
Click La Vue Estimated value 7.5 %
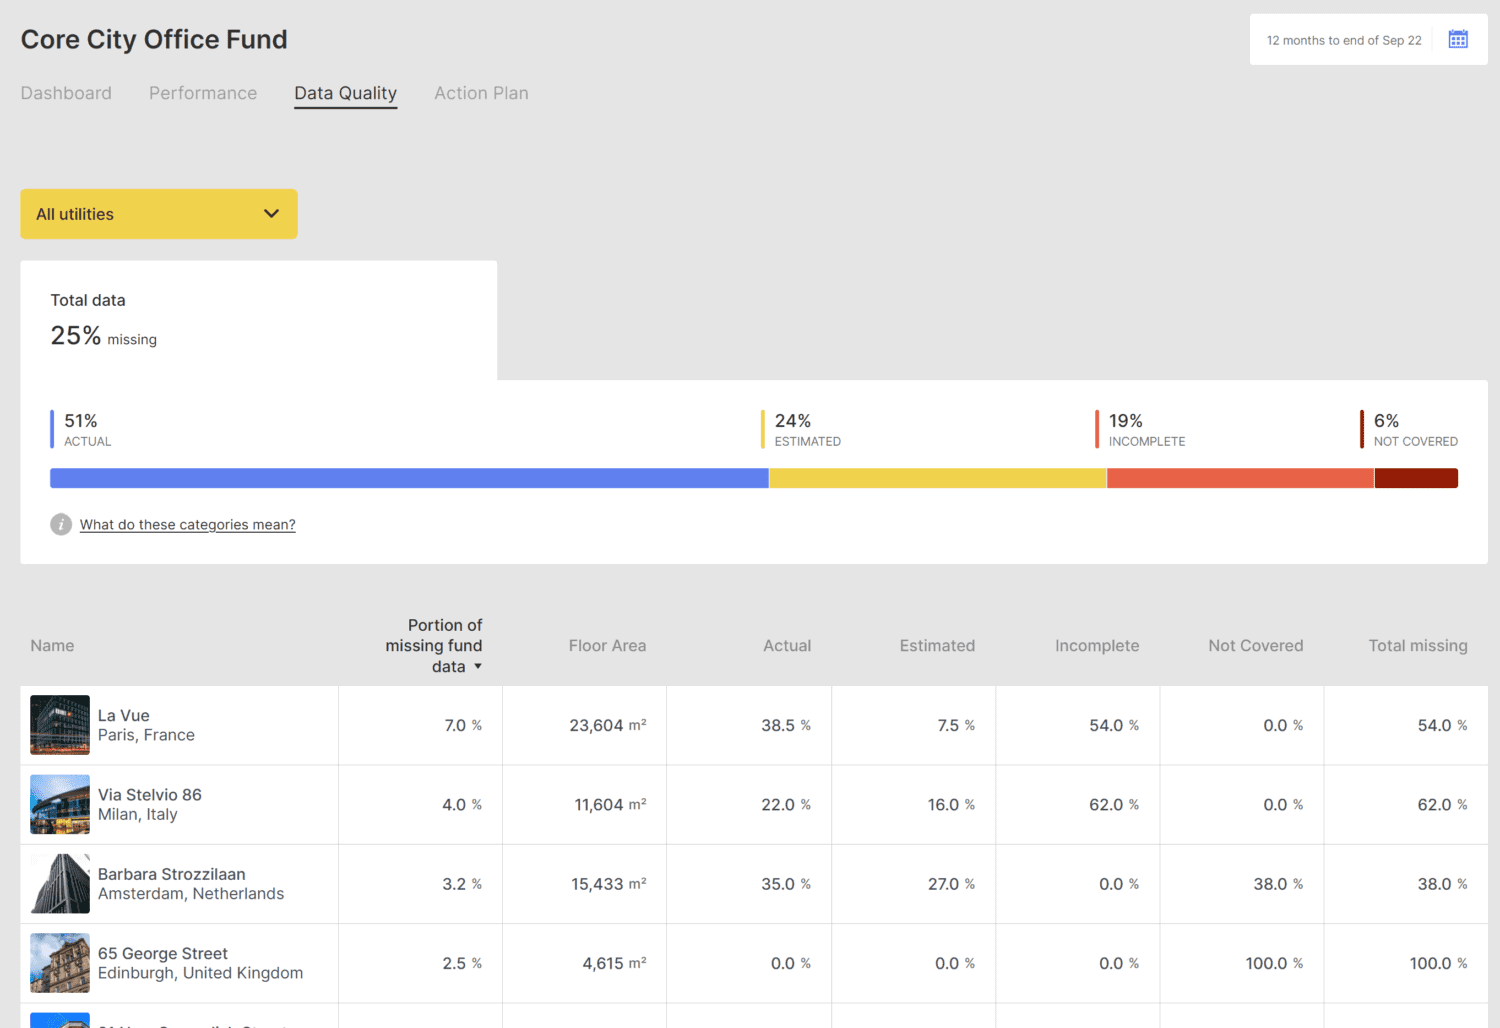click(956, 726)
